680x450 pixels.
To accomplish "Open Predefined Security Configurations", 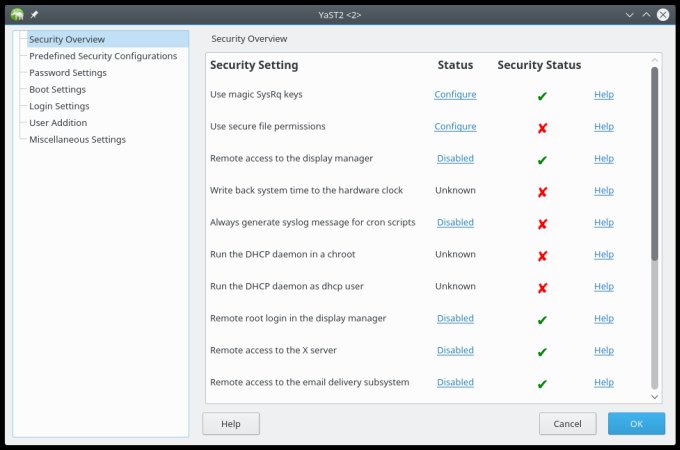I will pos(103,56).
